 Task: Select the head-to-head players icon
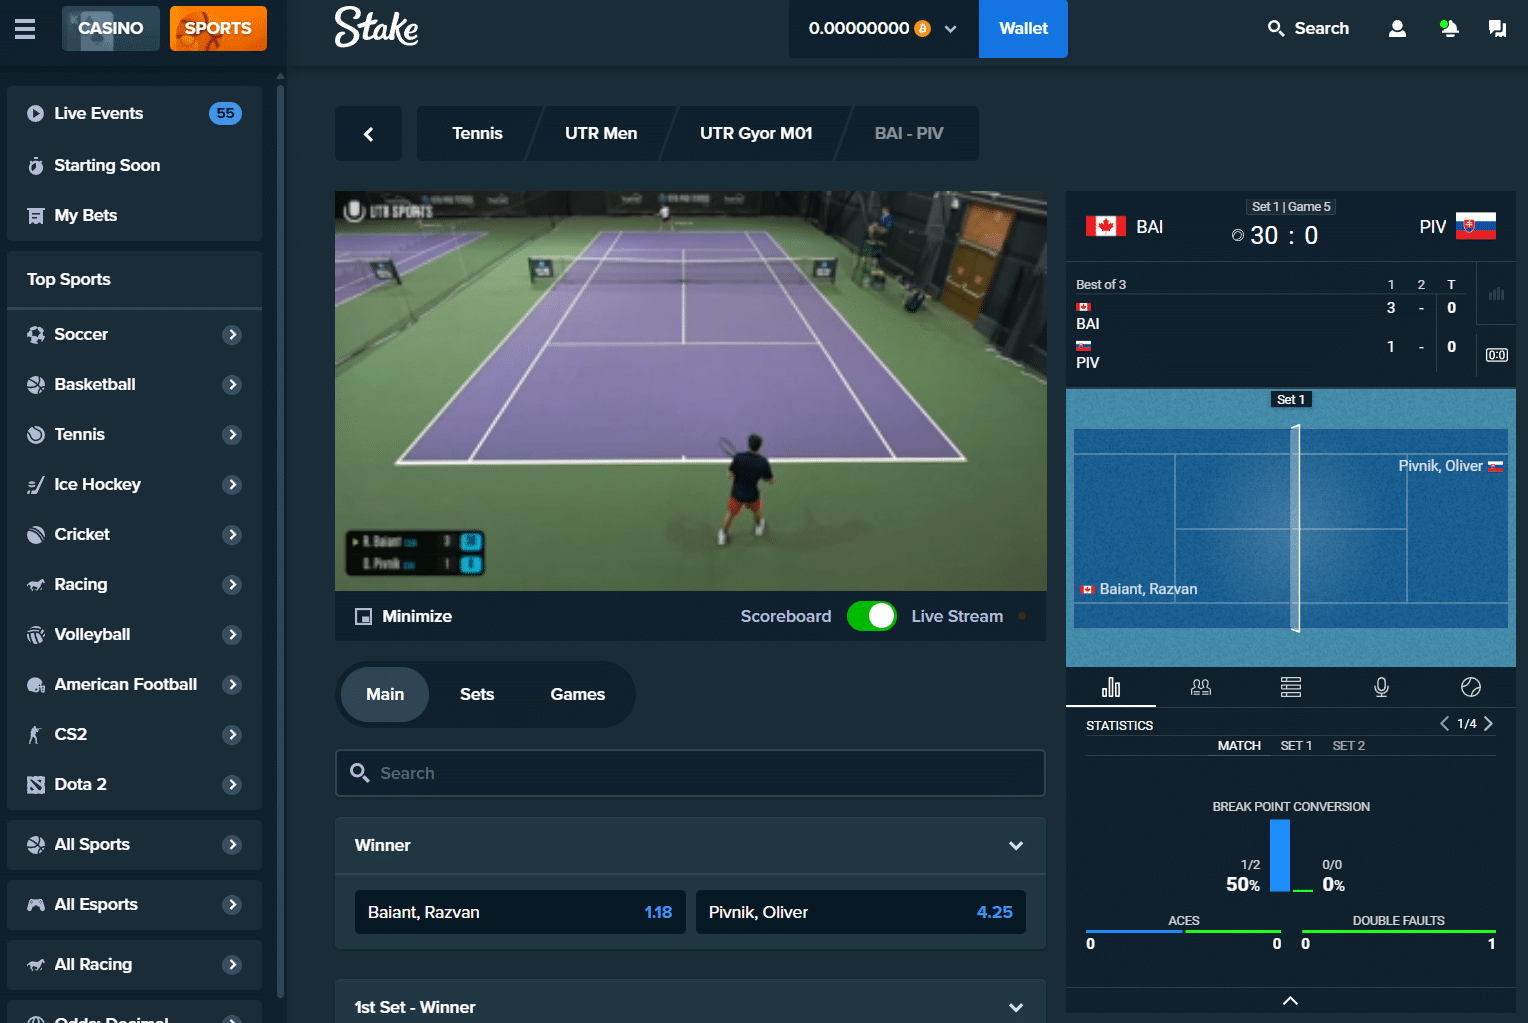1201,687
